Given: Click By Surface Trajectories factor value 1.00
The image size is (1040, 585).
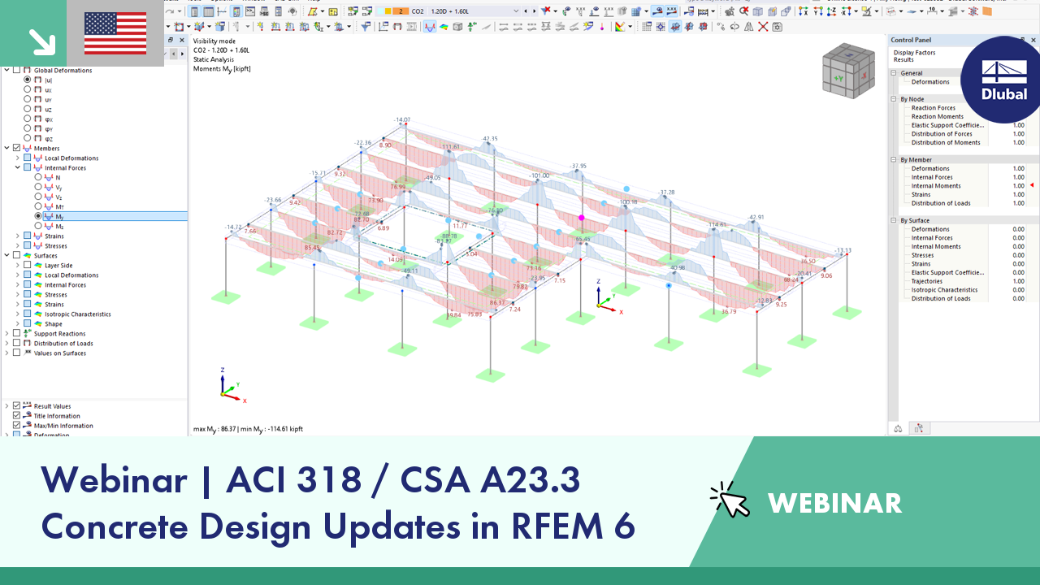Looking at the screenshot, I should coord(1018,281).
